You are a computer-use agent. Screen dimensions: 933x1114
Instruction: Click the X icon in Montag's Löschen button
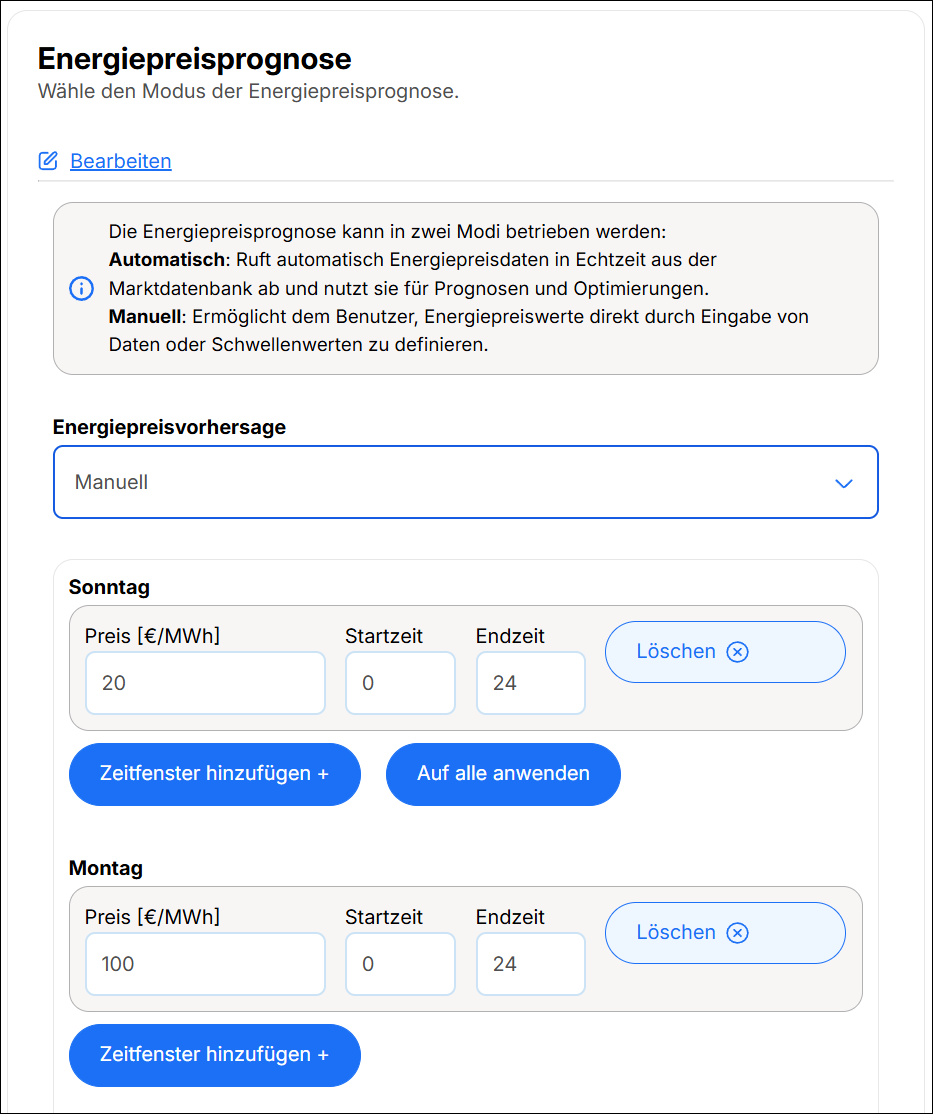[x=737, y=933]
